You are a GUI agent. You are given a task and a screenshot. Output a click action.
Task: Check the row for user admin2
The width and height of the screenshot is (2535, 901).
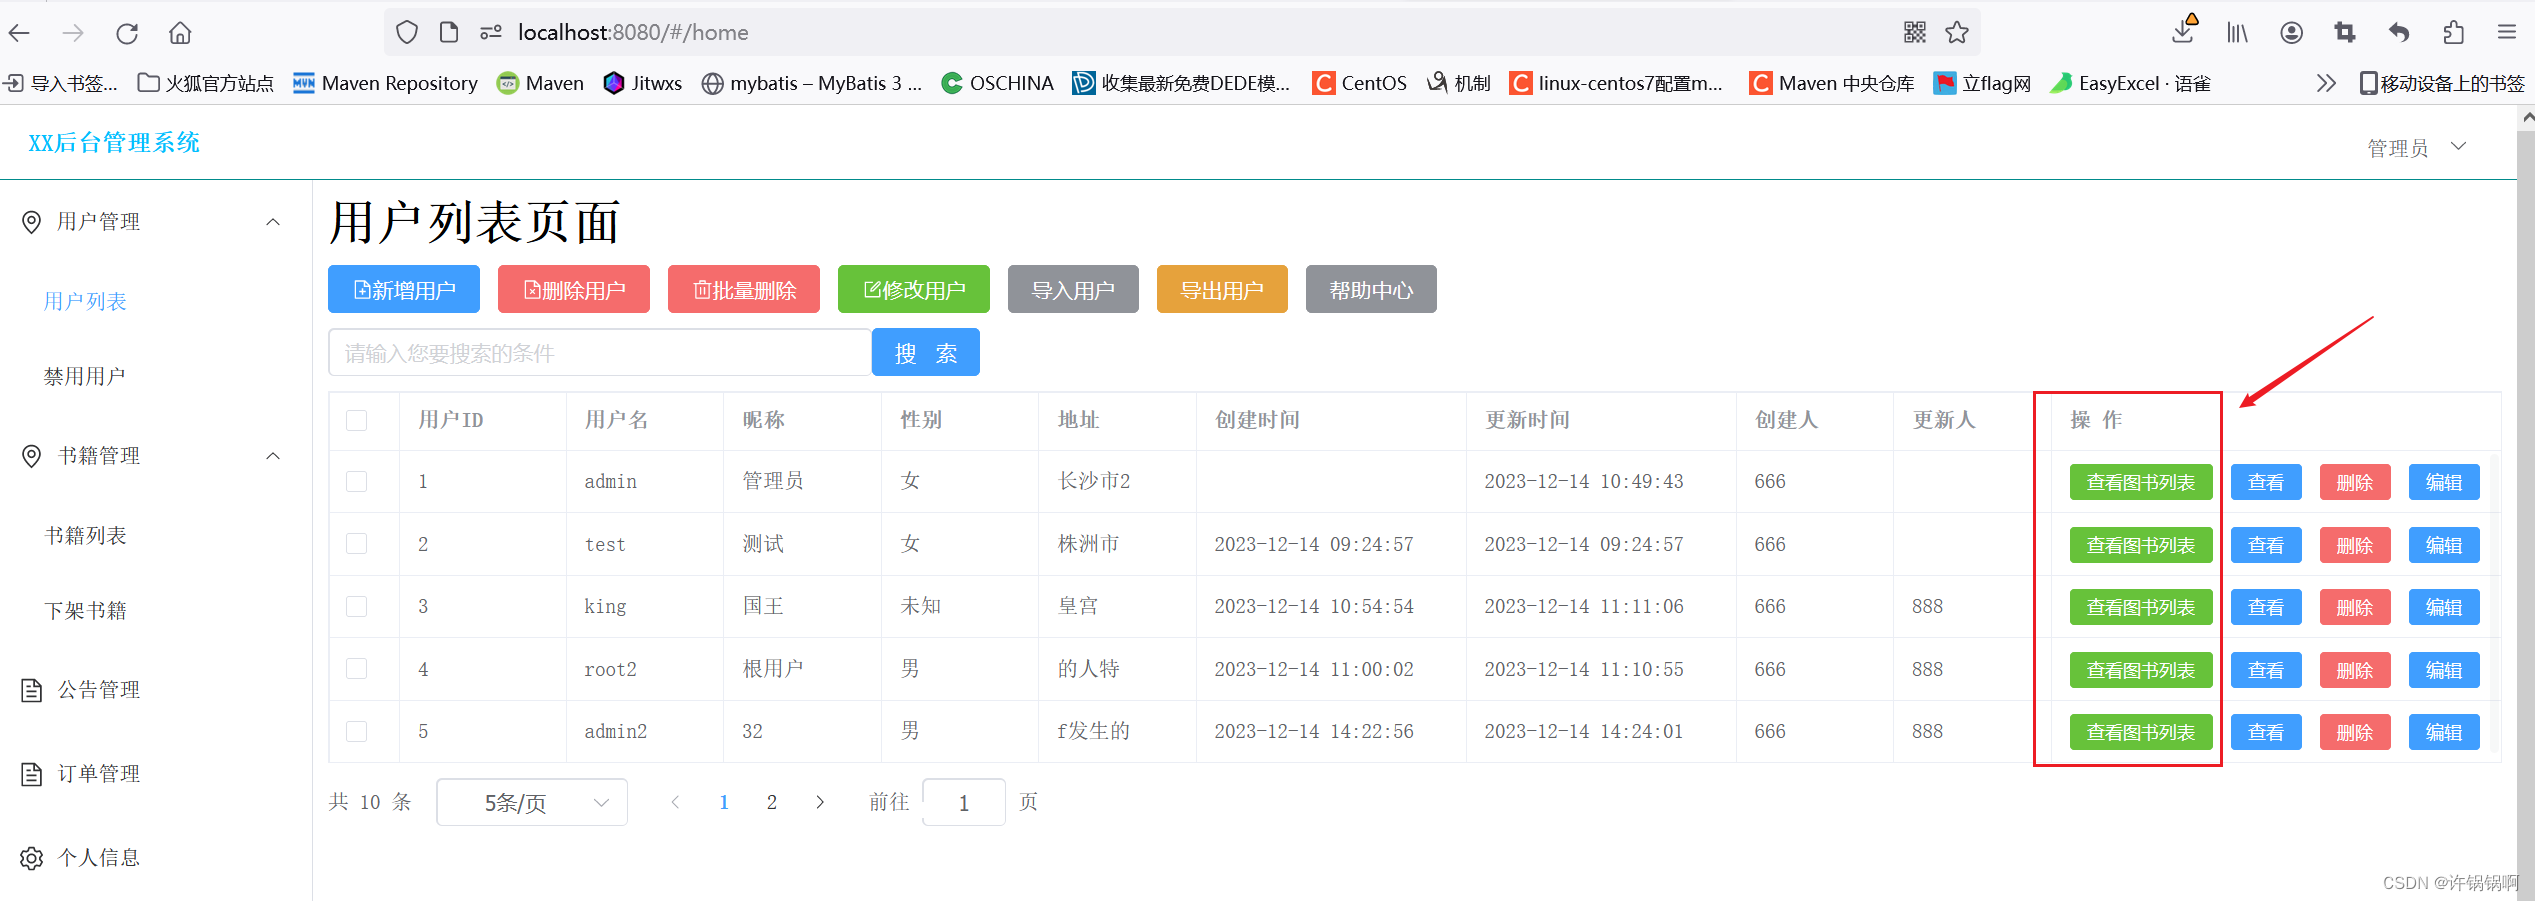356,731
